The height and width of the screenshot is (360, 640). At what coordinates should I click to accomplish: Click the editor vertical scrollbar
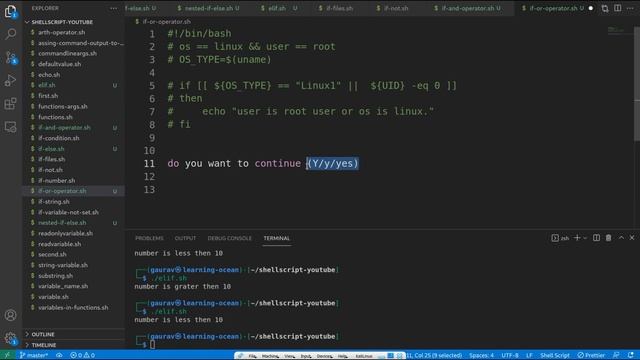[x=637, y=84]
